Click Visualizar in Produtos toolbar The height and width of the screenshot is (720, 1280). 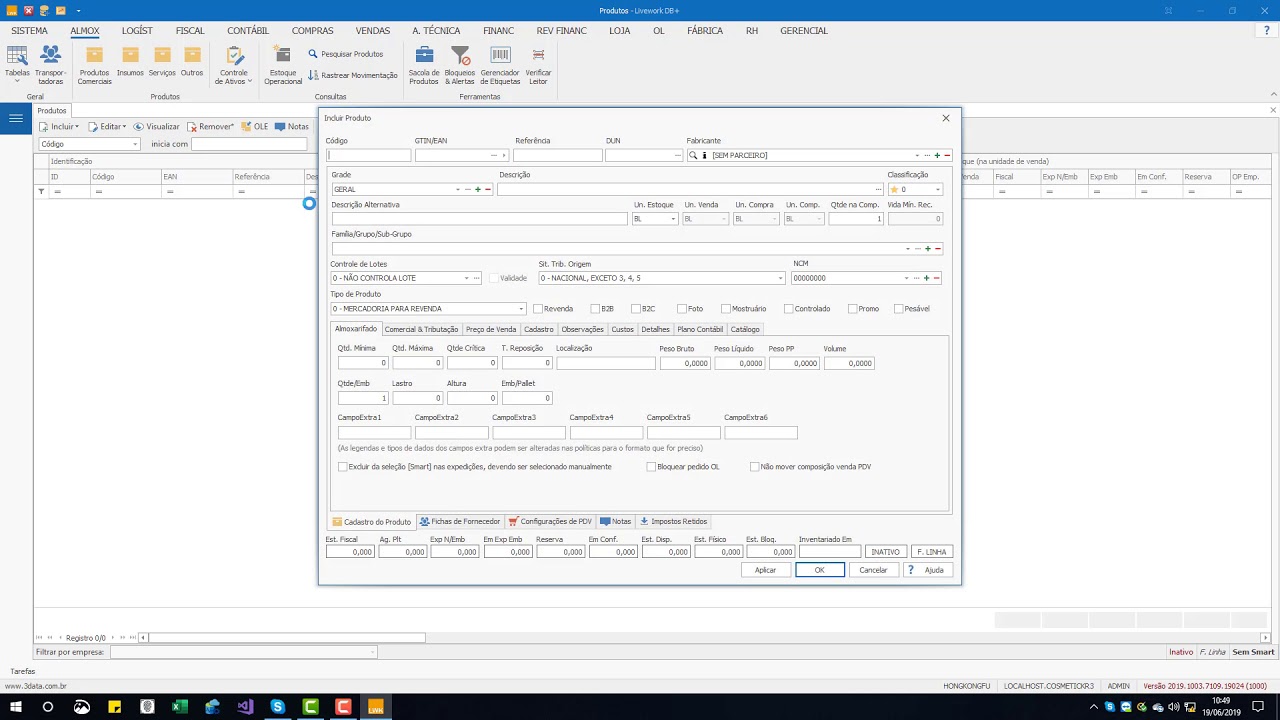pyautogui.click(x=157, y=127)
